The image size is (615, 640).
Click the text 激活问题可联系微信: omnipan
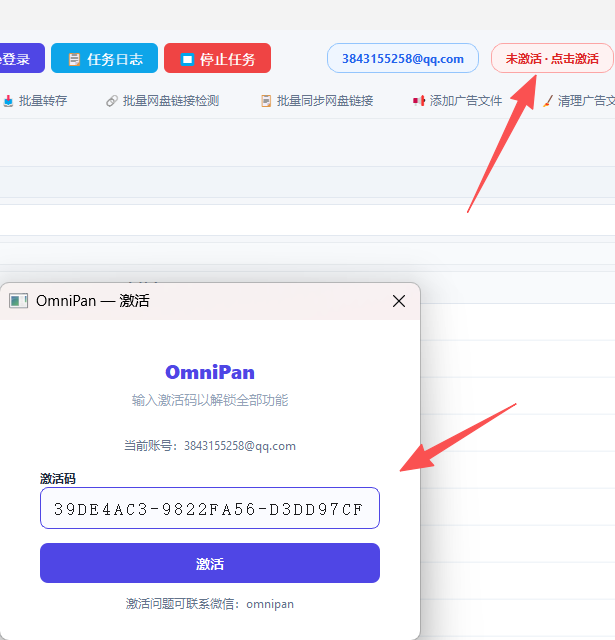(210, 604)
